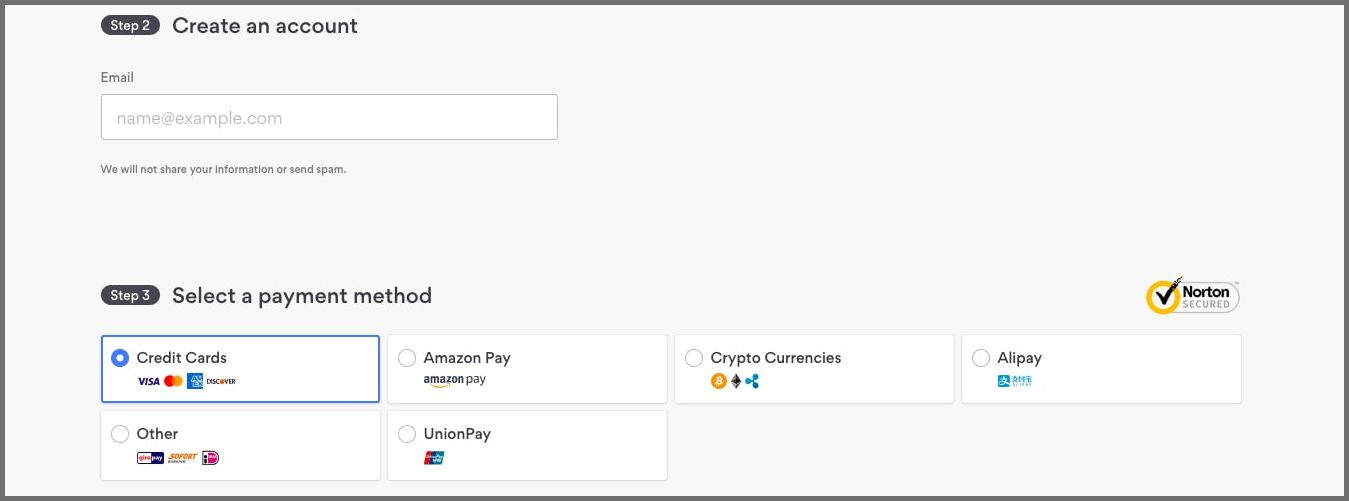
Task: Select the Amazon Pay radio button
Action: tap(407, 358)
